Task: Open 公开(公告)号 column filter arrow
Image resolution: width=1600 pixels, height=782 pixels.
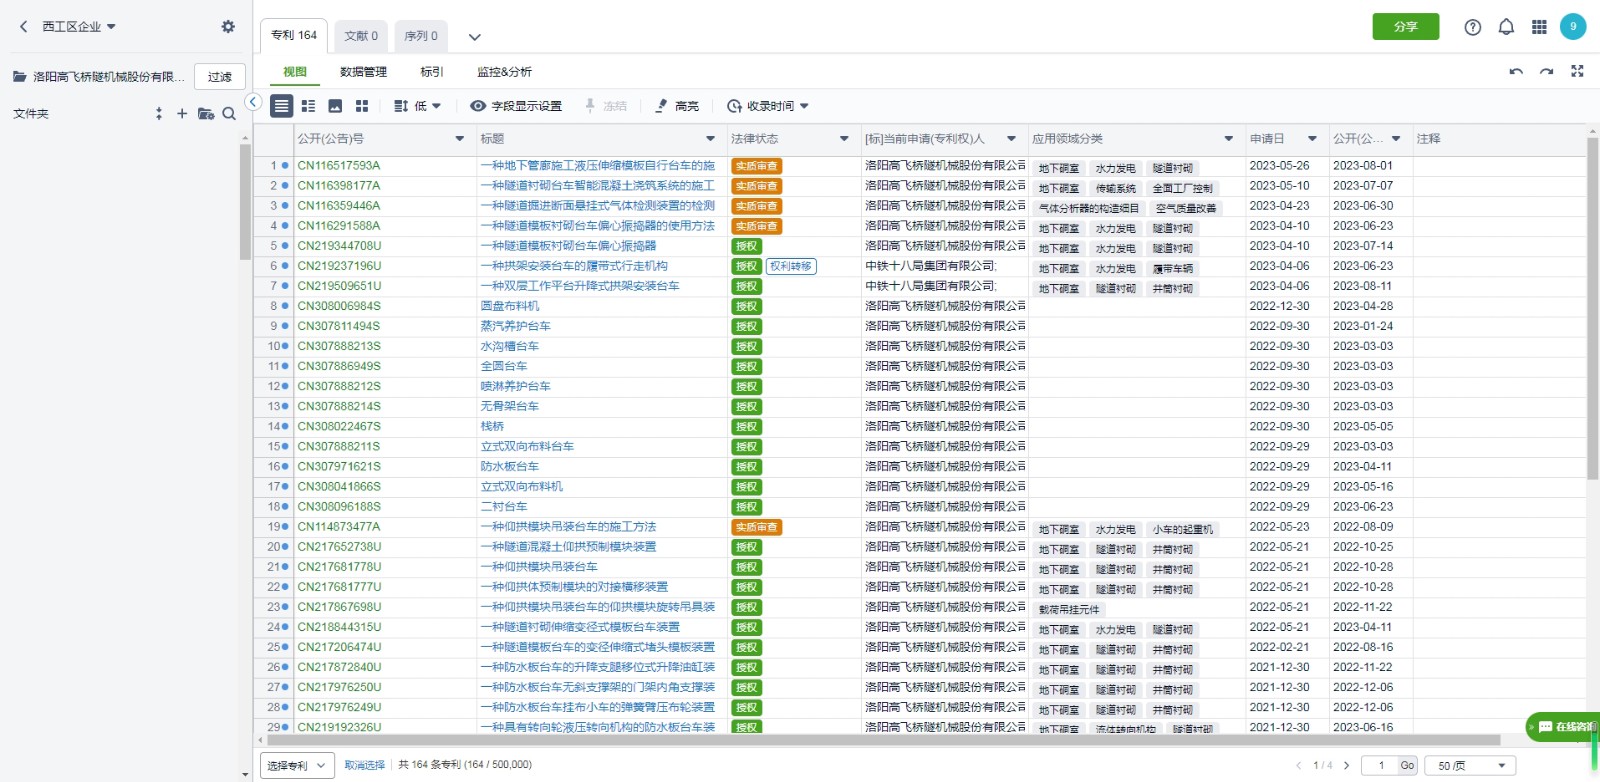Action: tap(460, 139)
